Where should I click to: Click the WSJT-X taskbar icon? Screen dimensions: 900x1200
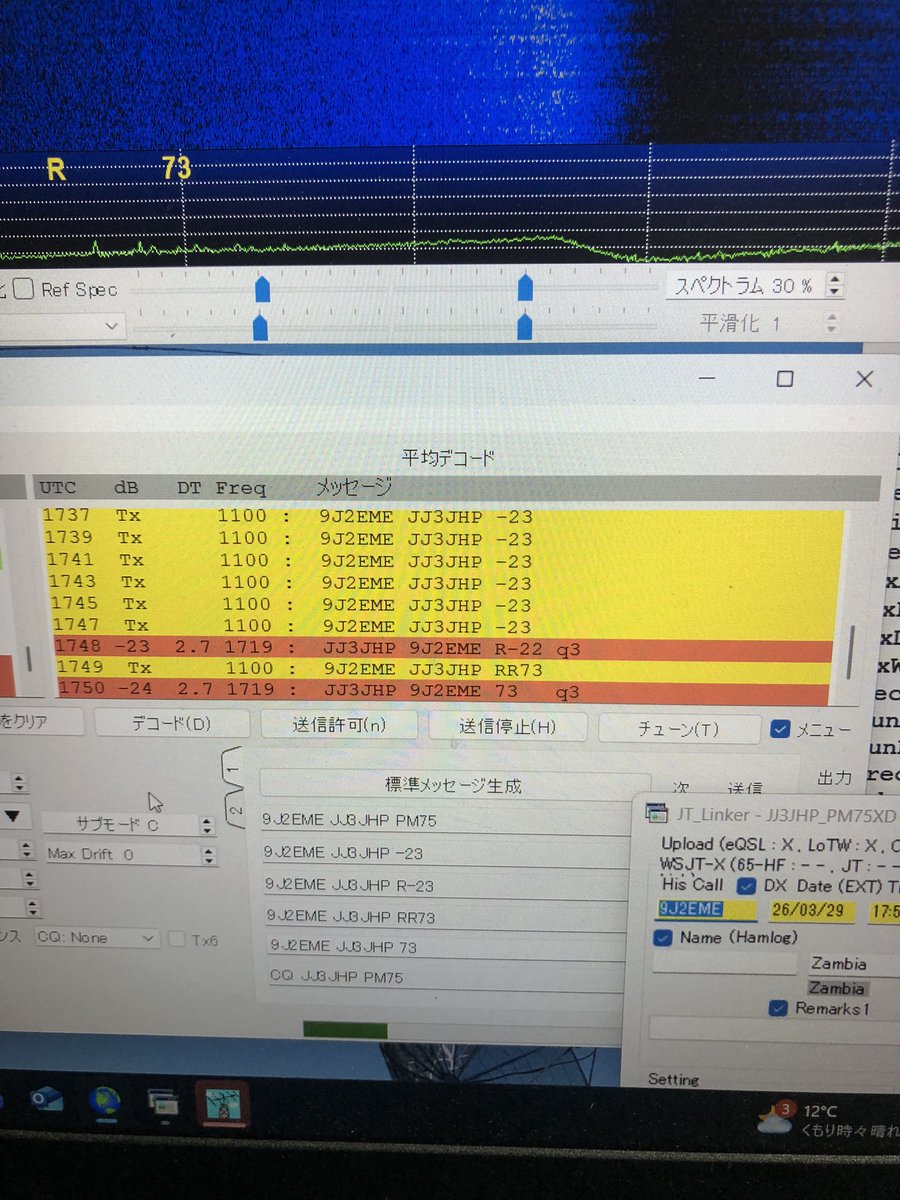222,1104
